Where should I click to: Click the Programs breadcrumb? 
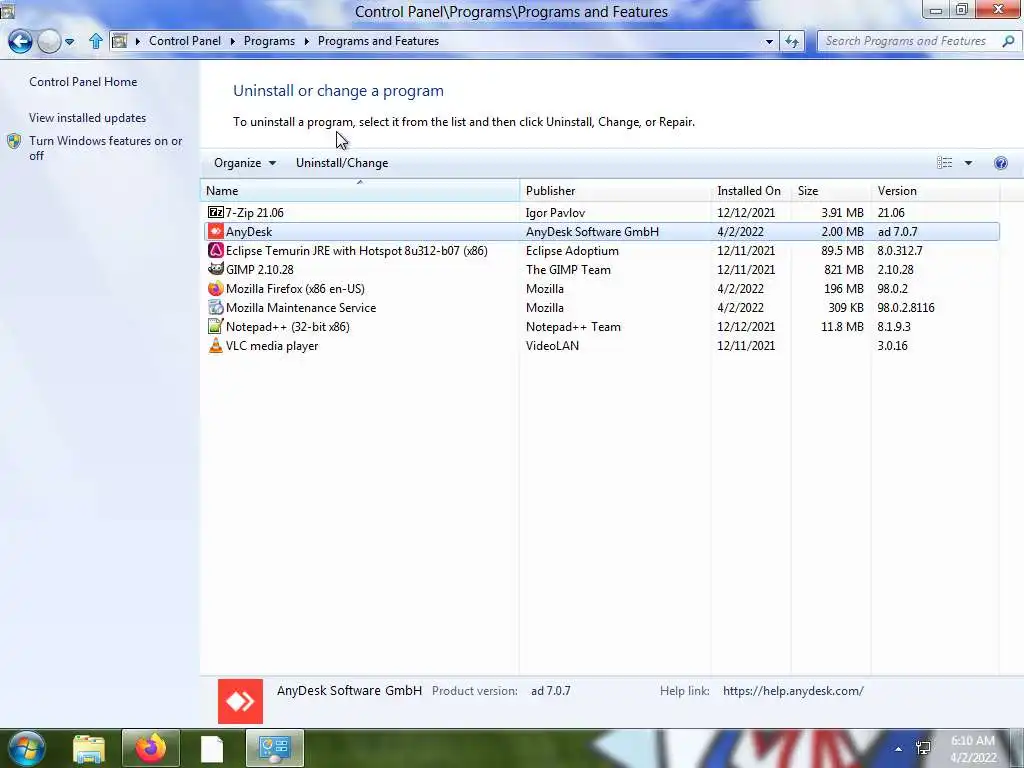coord(269,40)
